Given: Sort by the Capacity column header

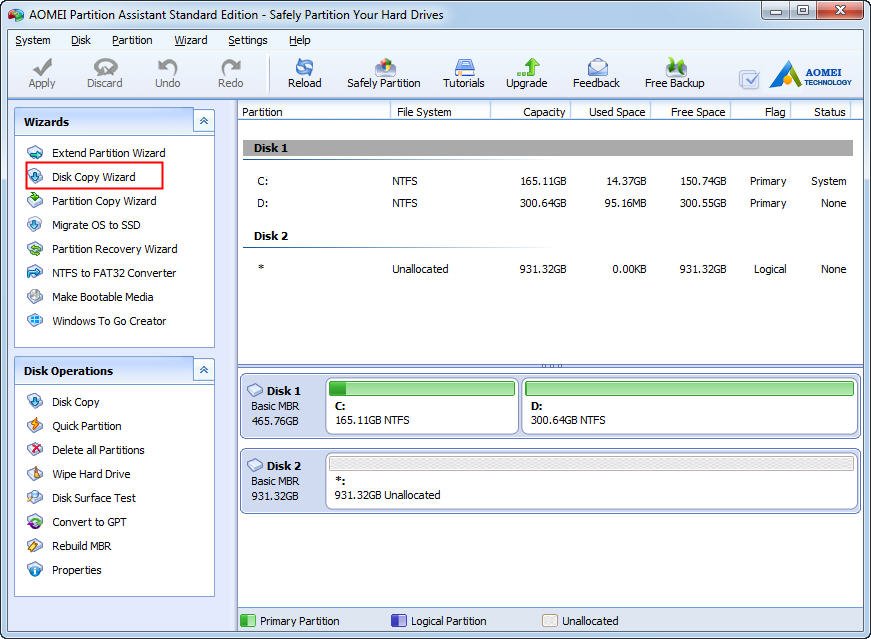Looking at the screenshot, I should pos(543,112).
